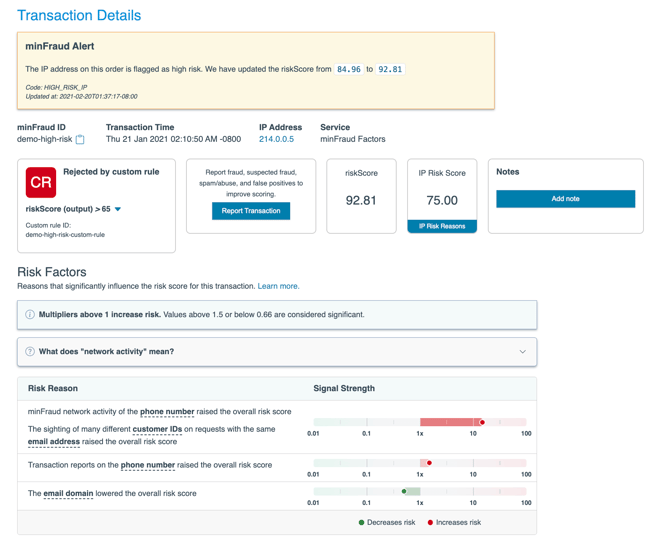Viewport: 670px width, 540px height.
Task: Click the Notes card heading
Action: pos(508,172)
